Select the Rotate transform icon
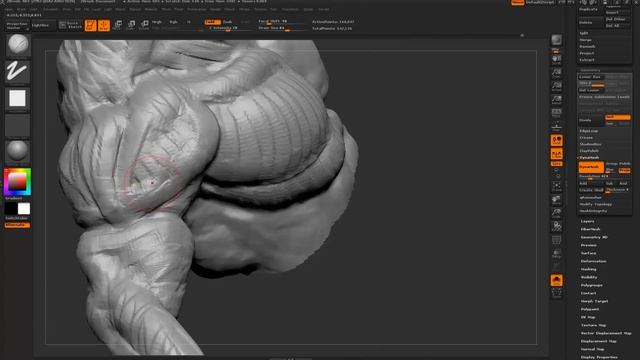This screenshot has height=360, width=640. (144, 25)
